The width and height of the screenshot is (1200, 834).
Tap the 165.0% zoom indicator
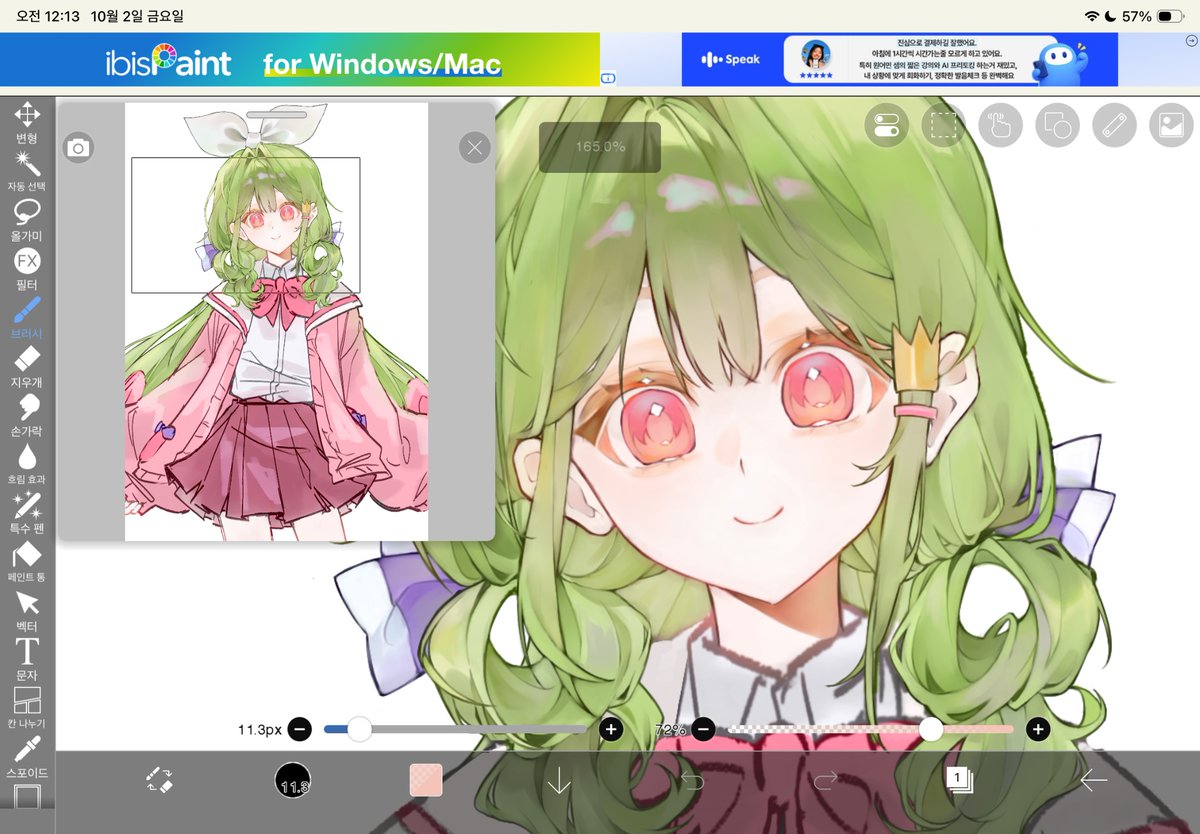(x=600, y=147)
